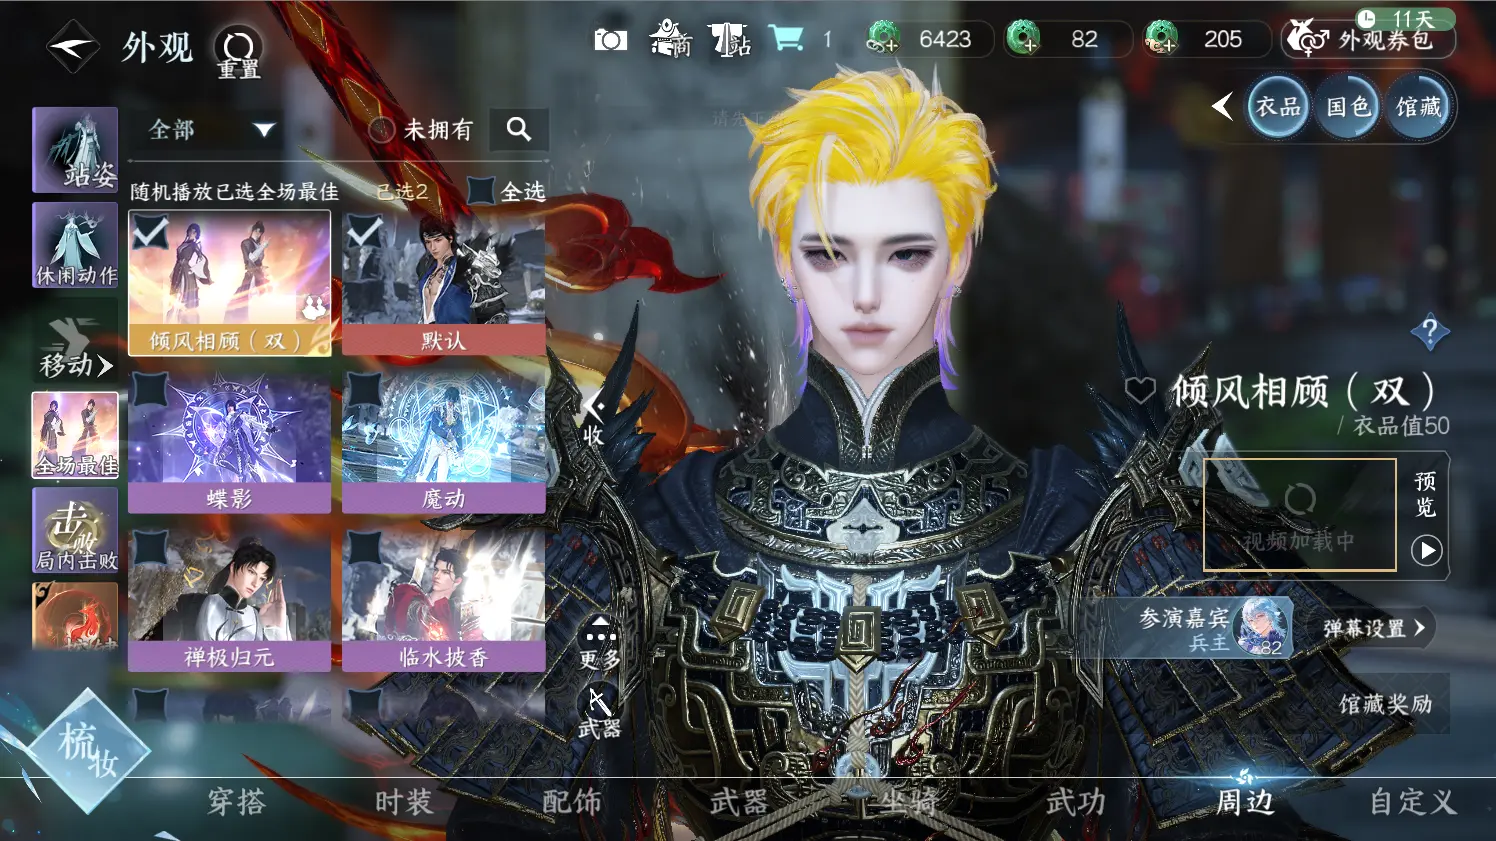The height and width of the screenshot is (841, 1496).
Task: Open the 全部 filter dropdown
Action: (x=210, y=130)
